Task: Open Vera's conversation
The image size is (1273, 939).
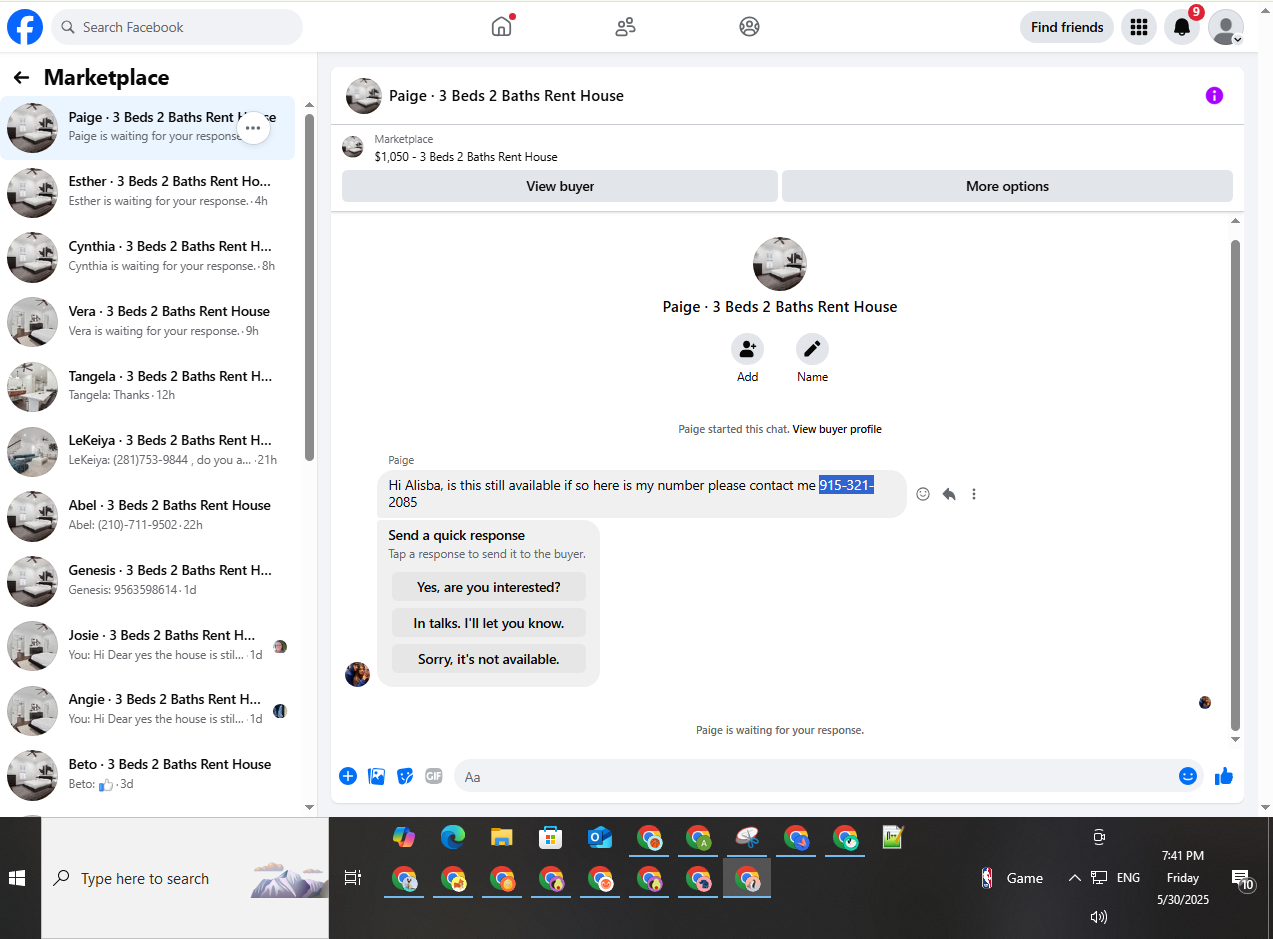Action: (148, 322)
